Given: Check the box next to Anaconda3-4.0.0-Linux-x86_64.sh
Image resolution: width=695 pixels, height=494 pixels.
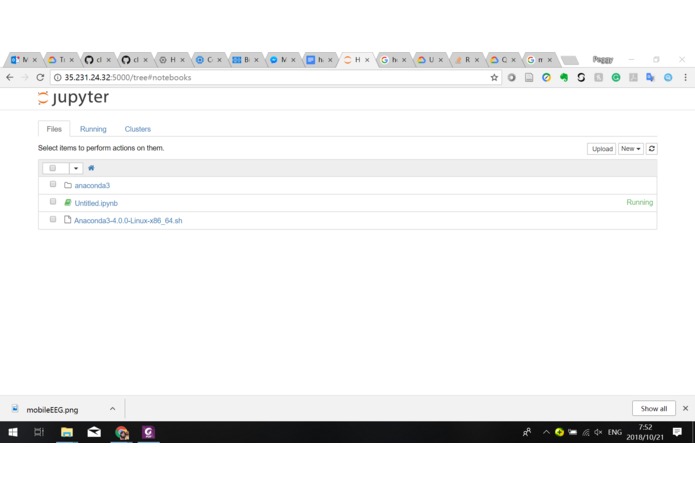Looking at the screenshot, I should 53,219.
